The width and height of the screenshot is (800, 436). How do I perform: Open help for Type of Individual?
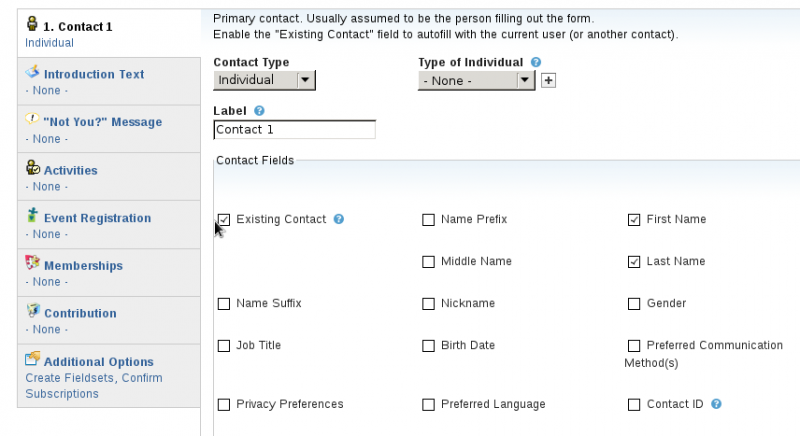[536, 62]
